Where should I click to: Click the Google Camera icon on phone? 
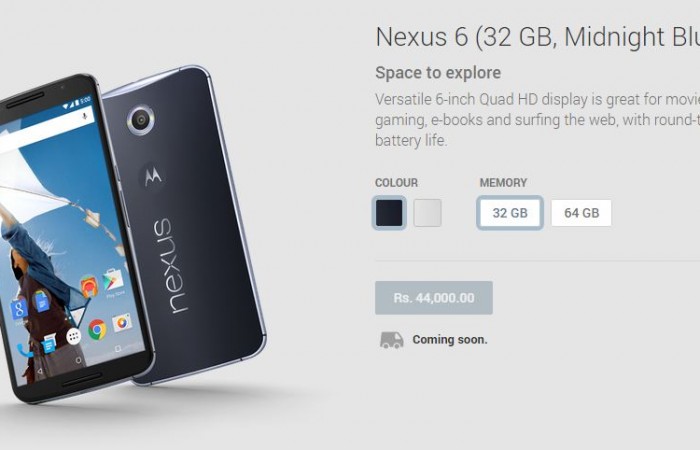click(122, 322)
